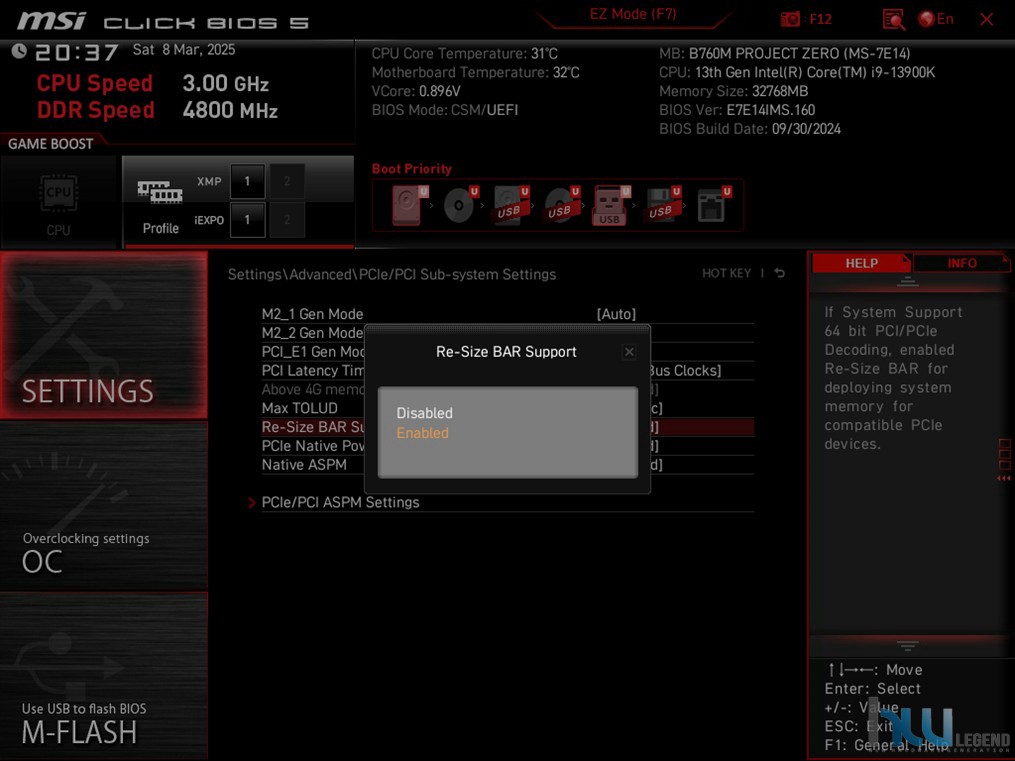The image size is (1015, 761).
Task: Click the help panel's top scroll handle
Action: [x=908, y=281]
